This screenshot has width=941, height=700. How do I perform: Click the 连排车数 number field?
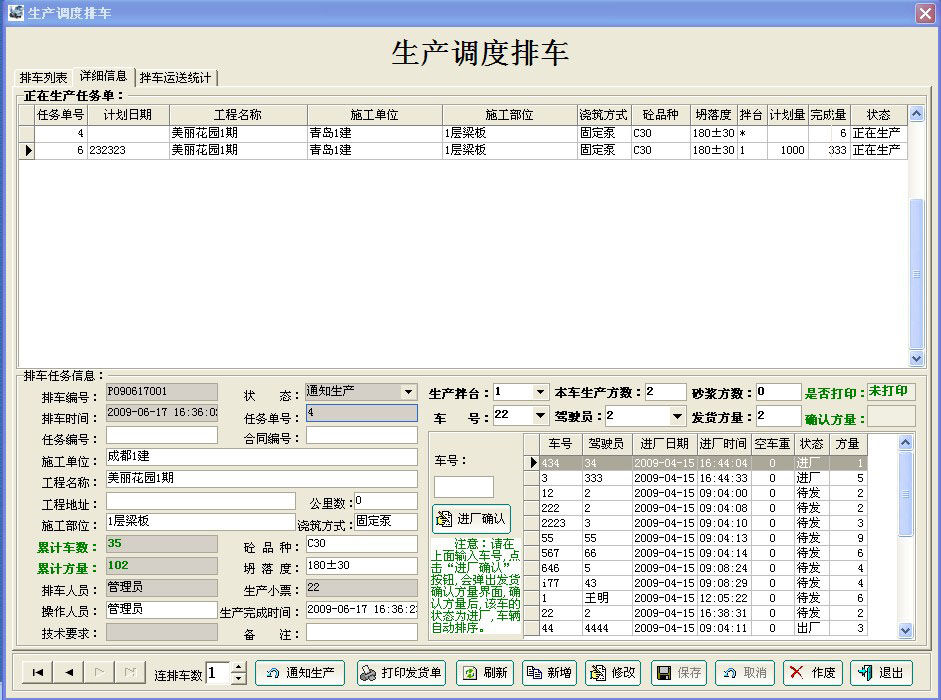(218, 673)
